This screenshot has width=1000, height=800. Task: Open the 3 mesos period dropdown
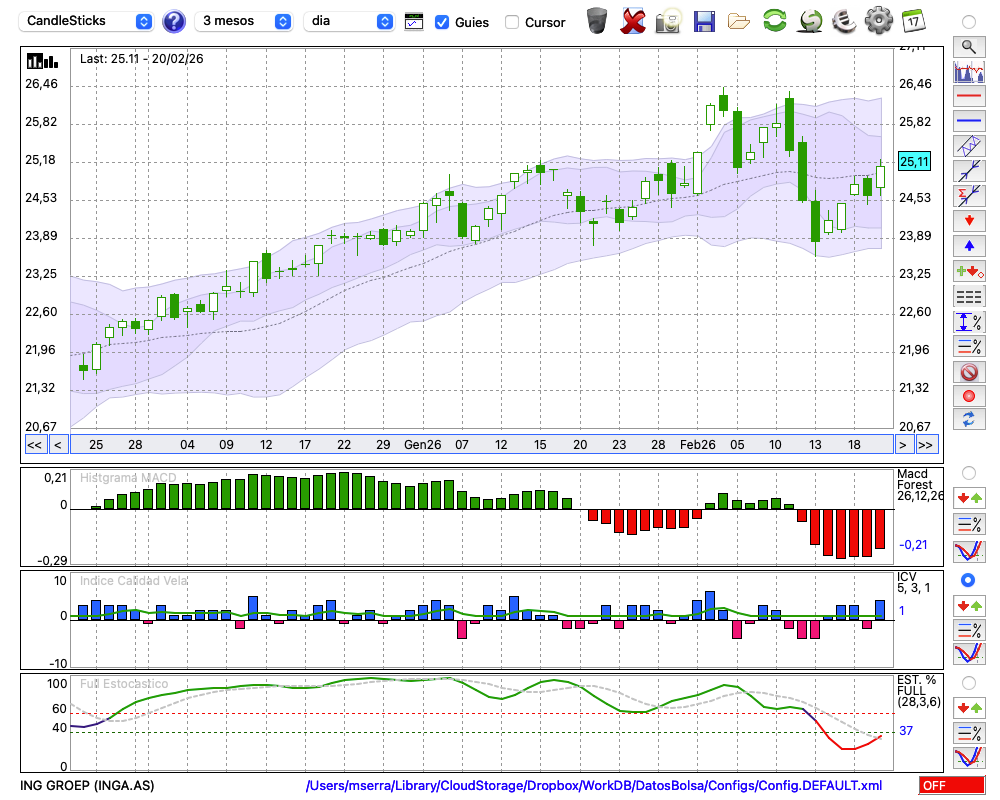[244, 21]
